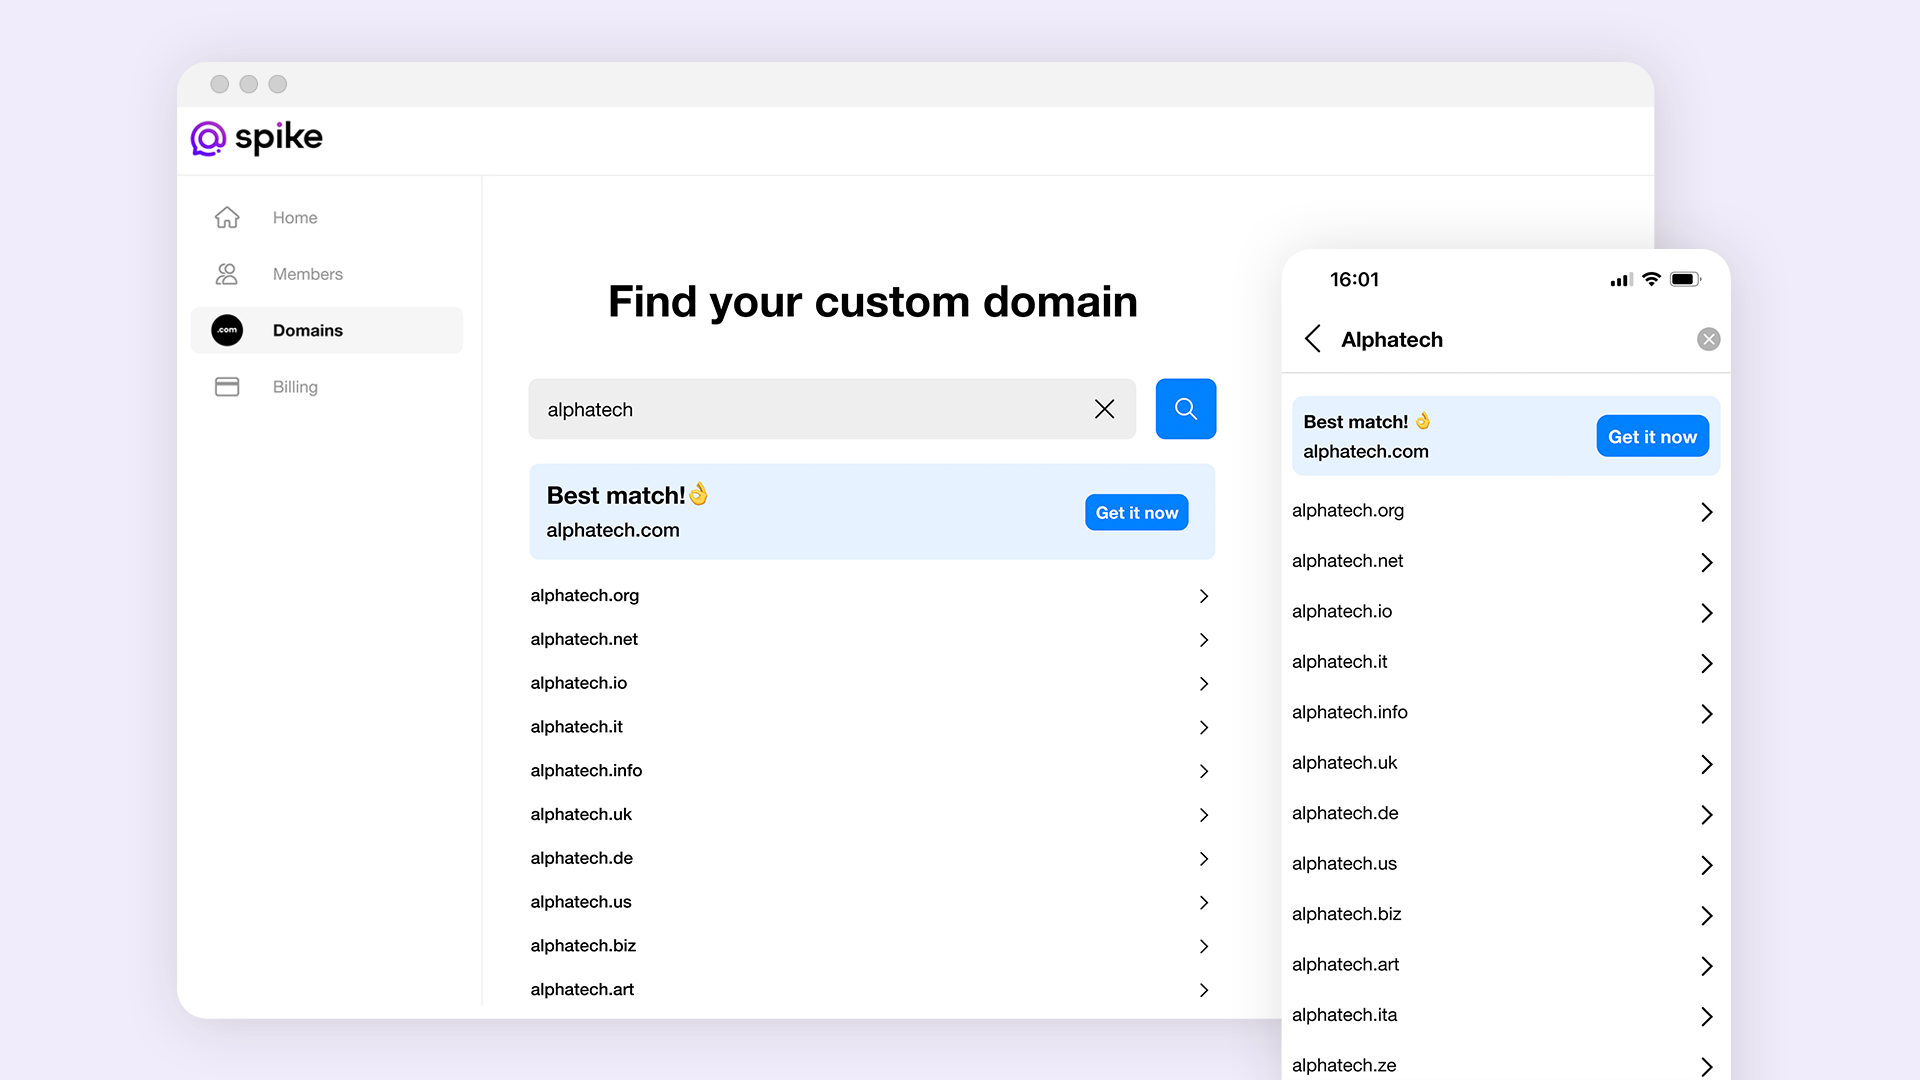The image size is (1920, 1080).
Task: Open Home via house icon
Action: (x=227, y=217)
